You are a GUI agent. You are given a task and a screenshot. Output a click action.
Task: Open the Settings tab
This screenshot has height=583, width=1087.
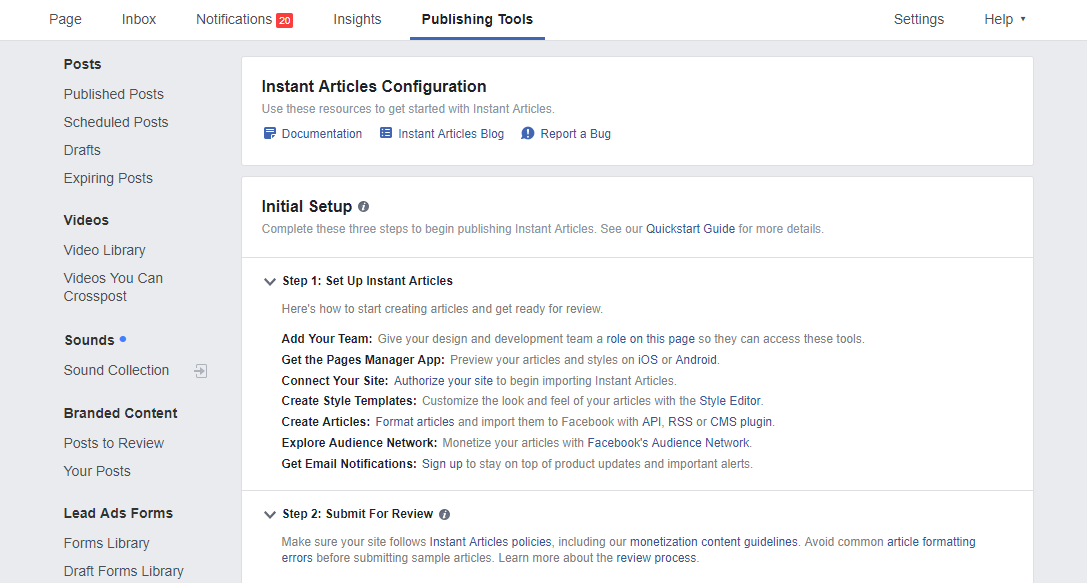919,19
